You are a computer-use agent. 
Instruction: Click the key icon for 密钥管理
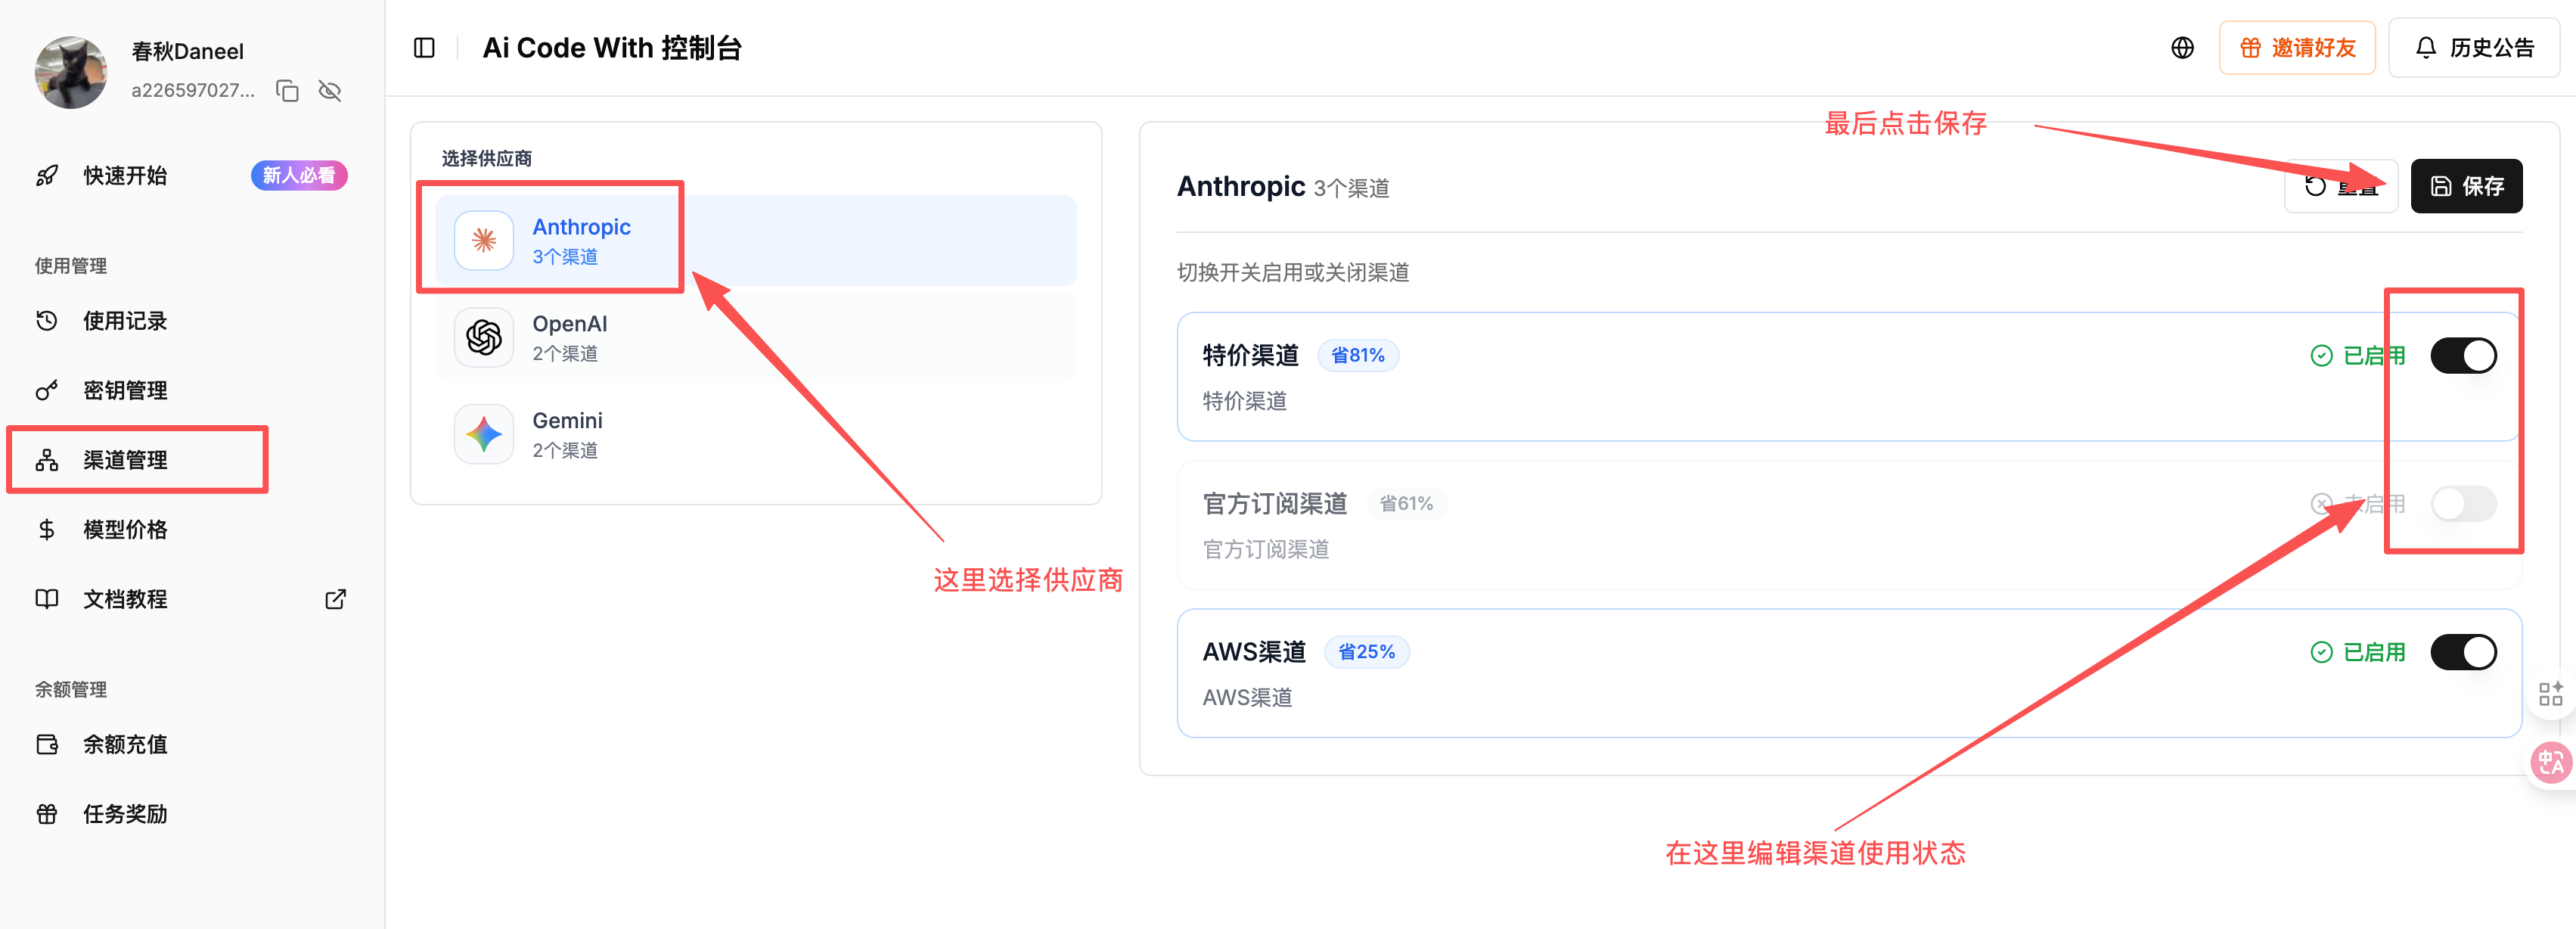click(x=47, y=390)
